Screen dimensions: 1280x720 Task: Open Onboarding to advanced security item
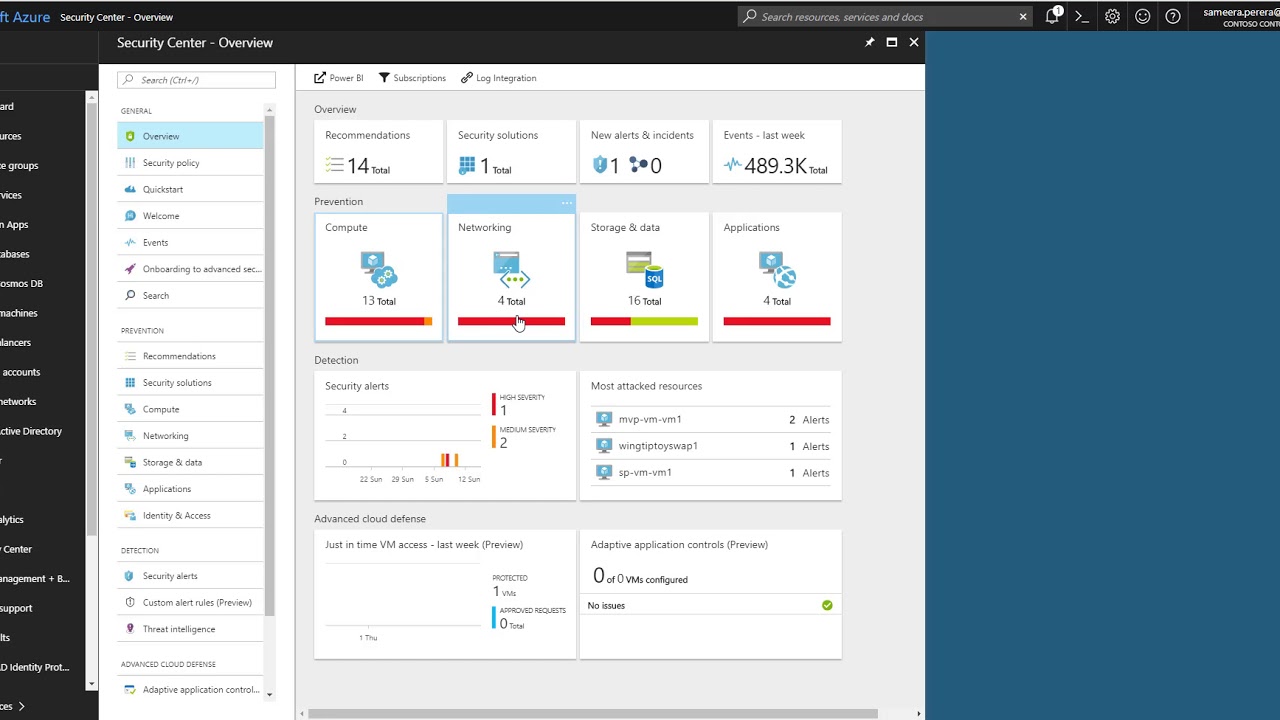[x=190, y=269]
